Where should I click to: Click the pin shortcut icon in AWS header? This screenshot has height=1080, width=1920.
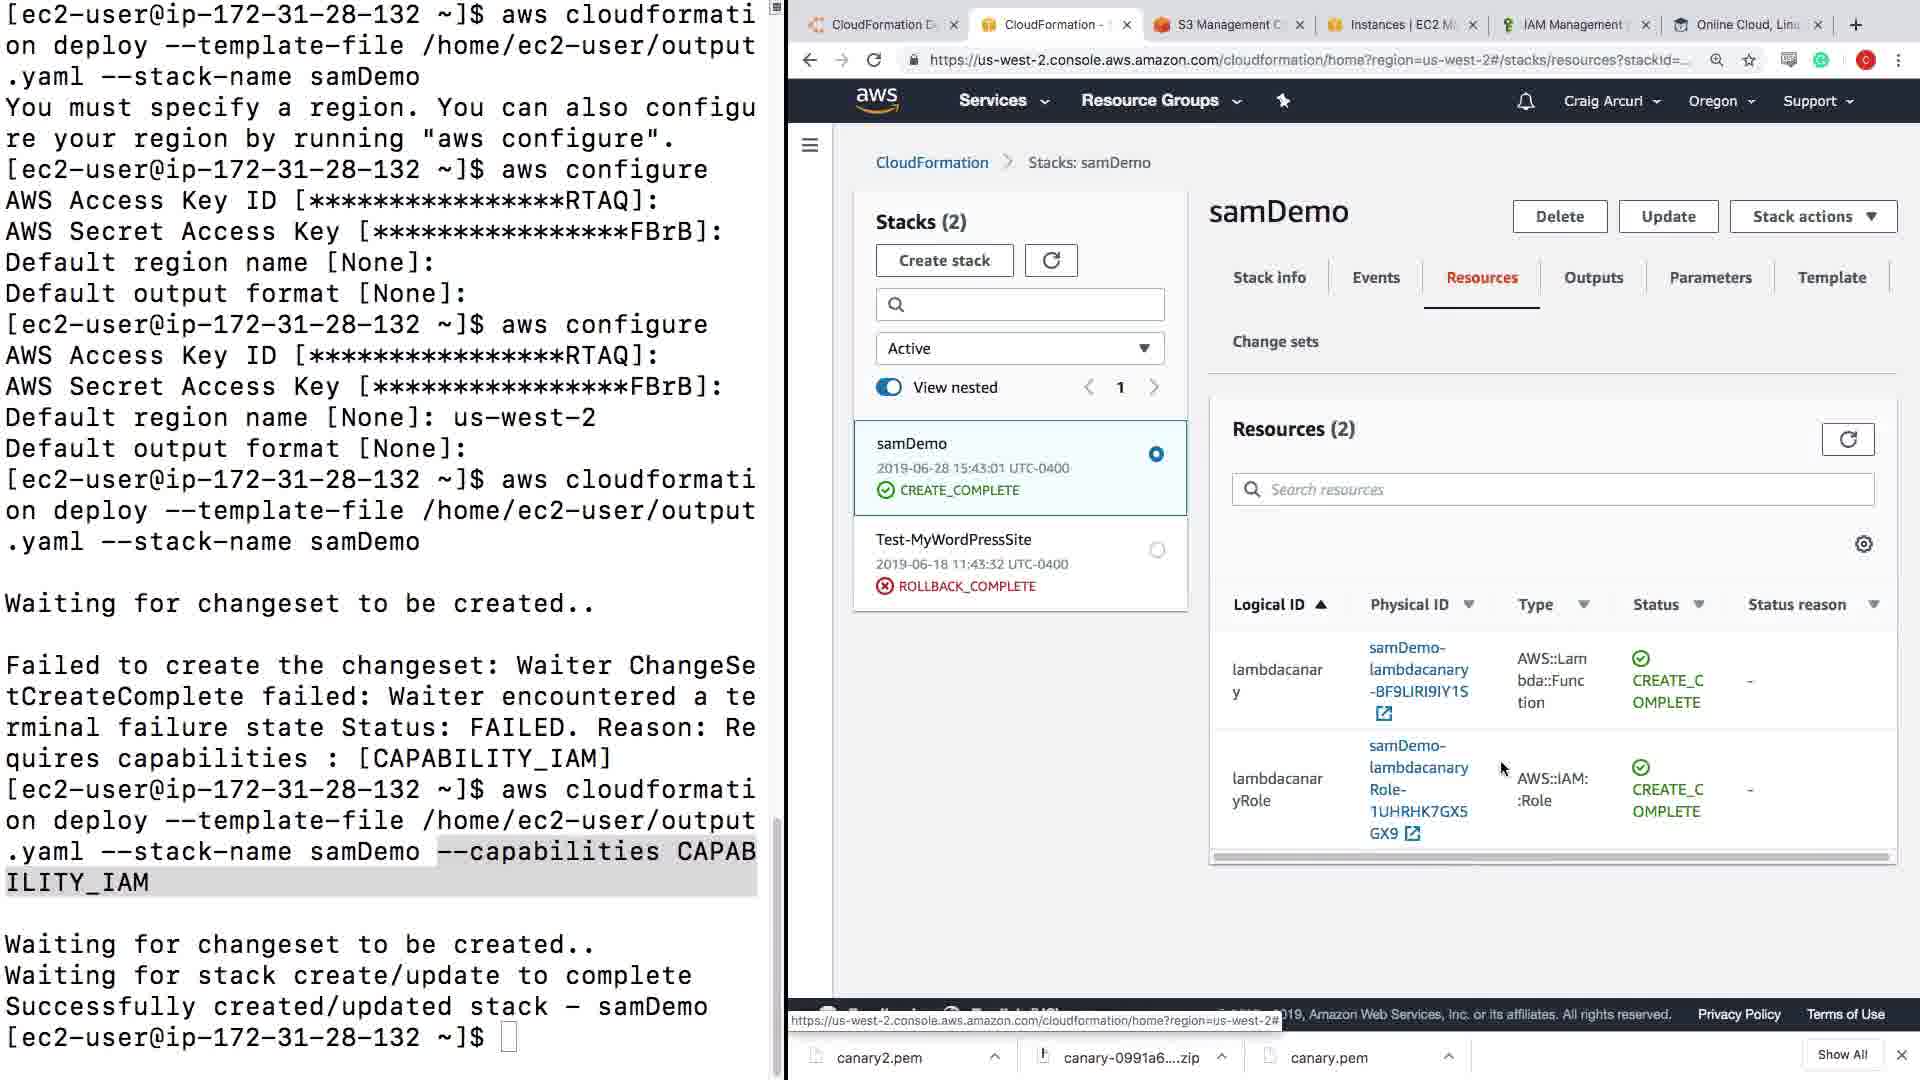[1283, 101]
